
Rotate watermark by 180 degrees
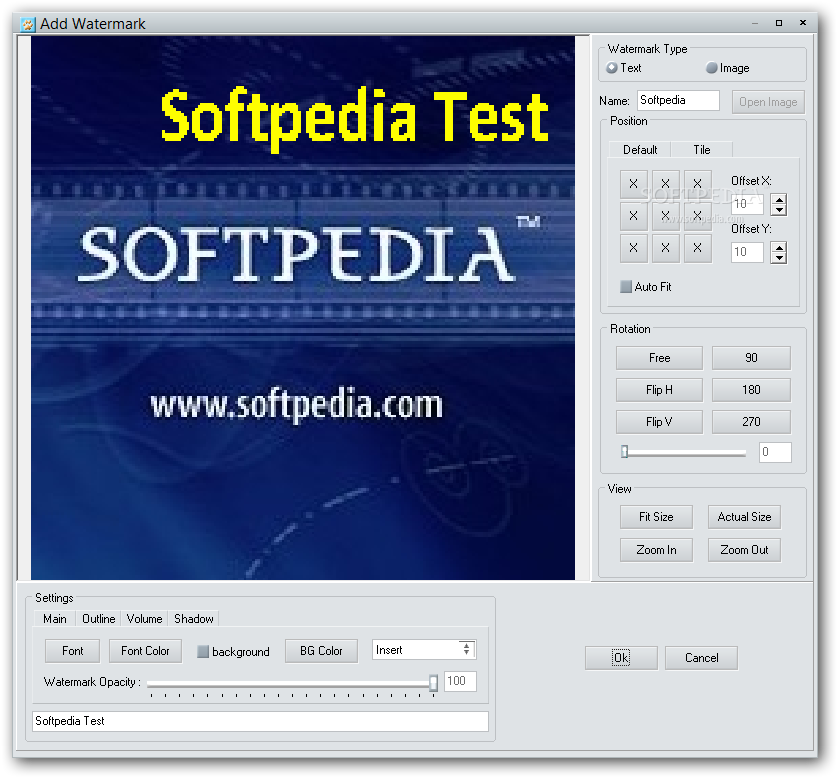coord(751,390)
